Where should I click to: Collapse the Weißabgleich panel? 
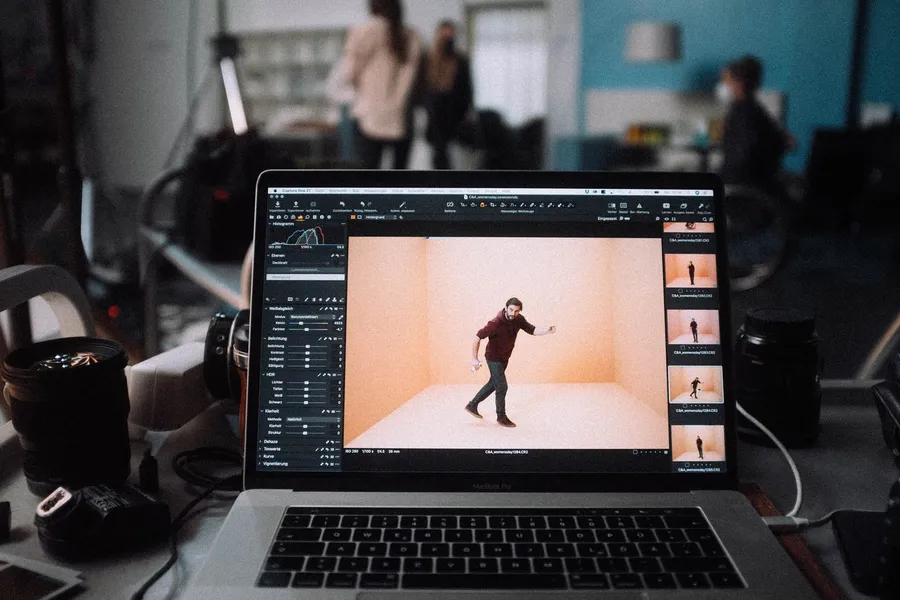click(266, 308)
